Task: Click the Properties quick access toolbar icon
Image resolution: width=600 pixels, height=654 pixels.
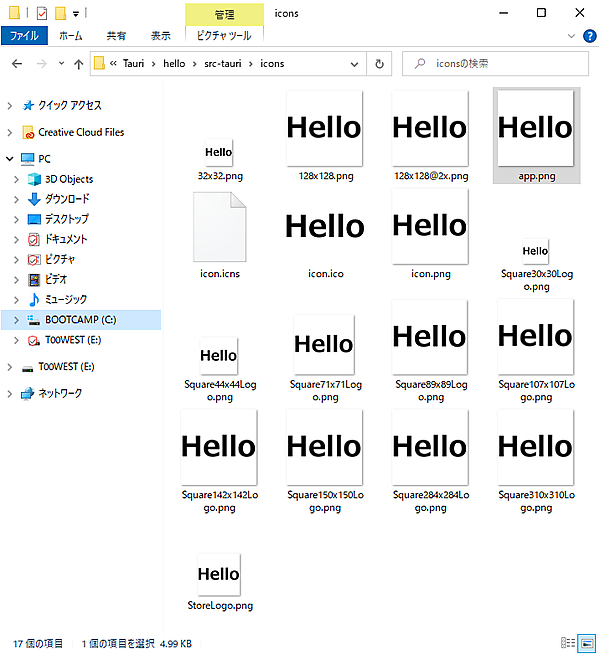Action: tap(41, 13)
